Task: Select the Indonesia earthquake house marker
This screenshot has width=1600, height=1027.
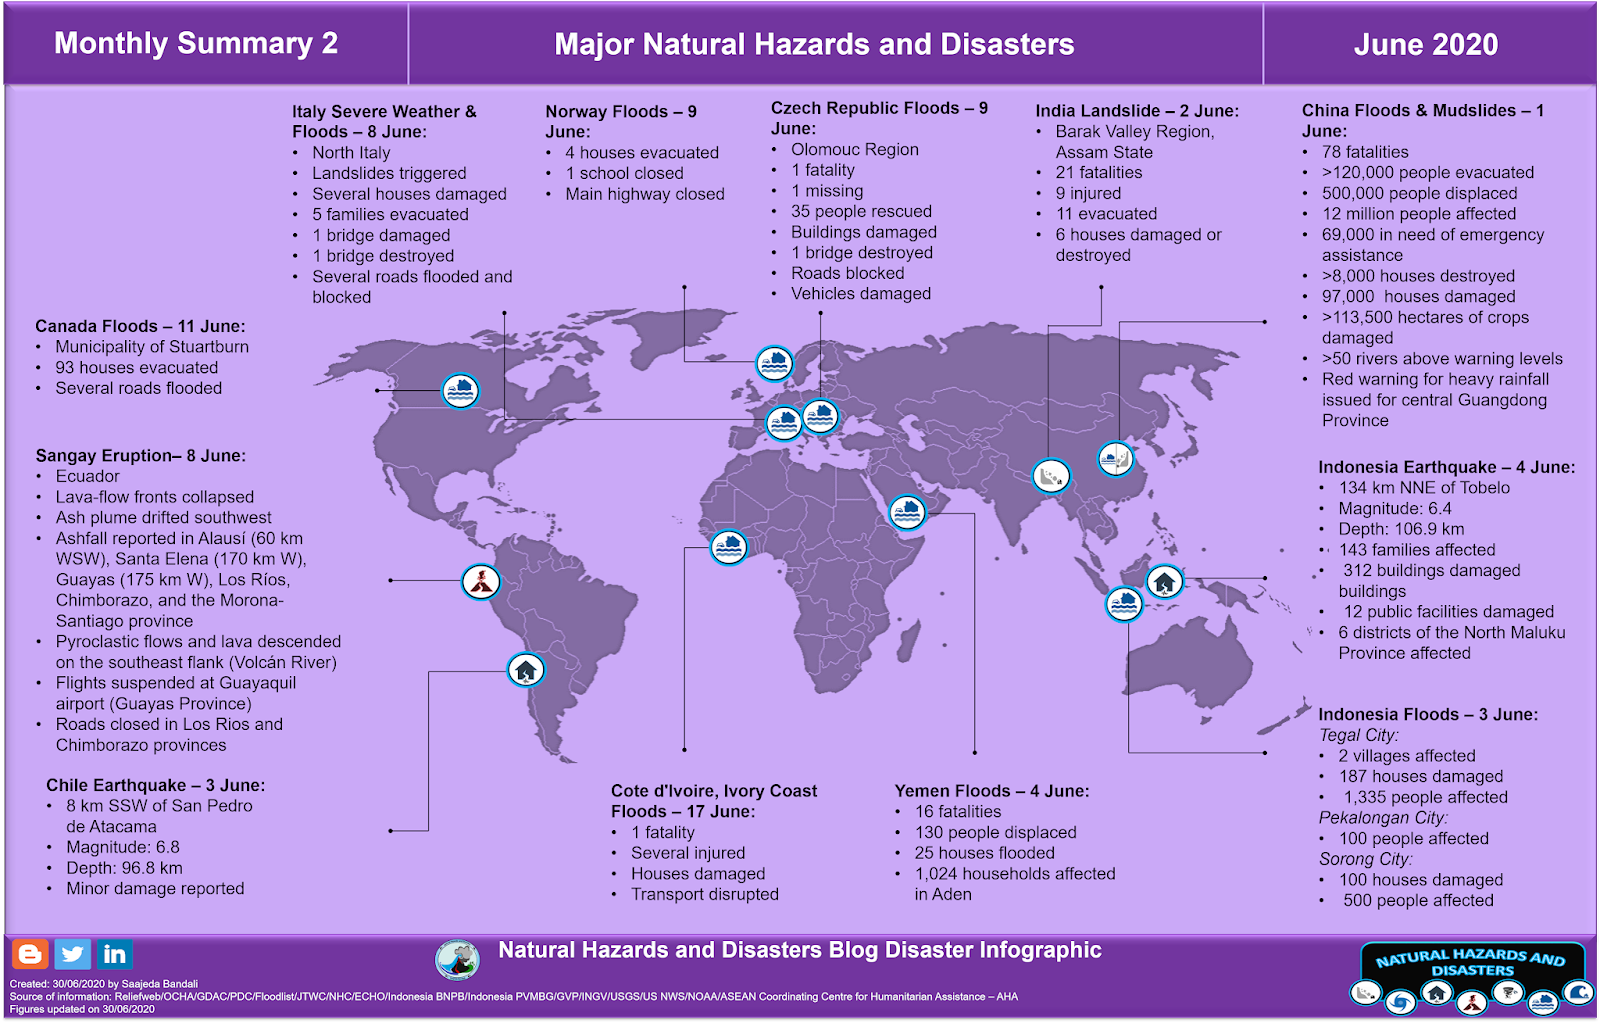Action: [x=1165, y=580]
